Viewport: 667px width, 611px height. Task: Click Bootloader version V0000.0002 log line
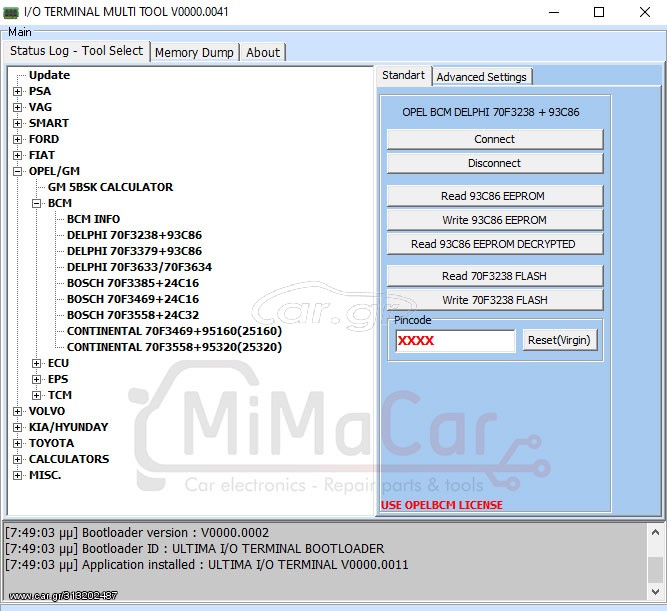point(137,533)
